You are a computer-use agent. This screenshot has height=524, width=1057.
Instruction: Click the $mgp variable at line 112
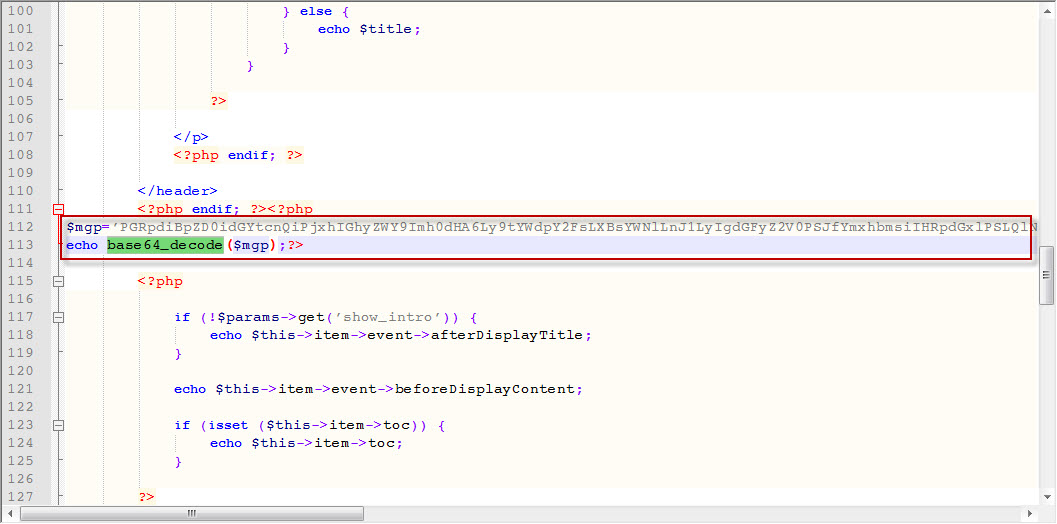83,227
